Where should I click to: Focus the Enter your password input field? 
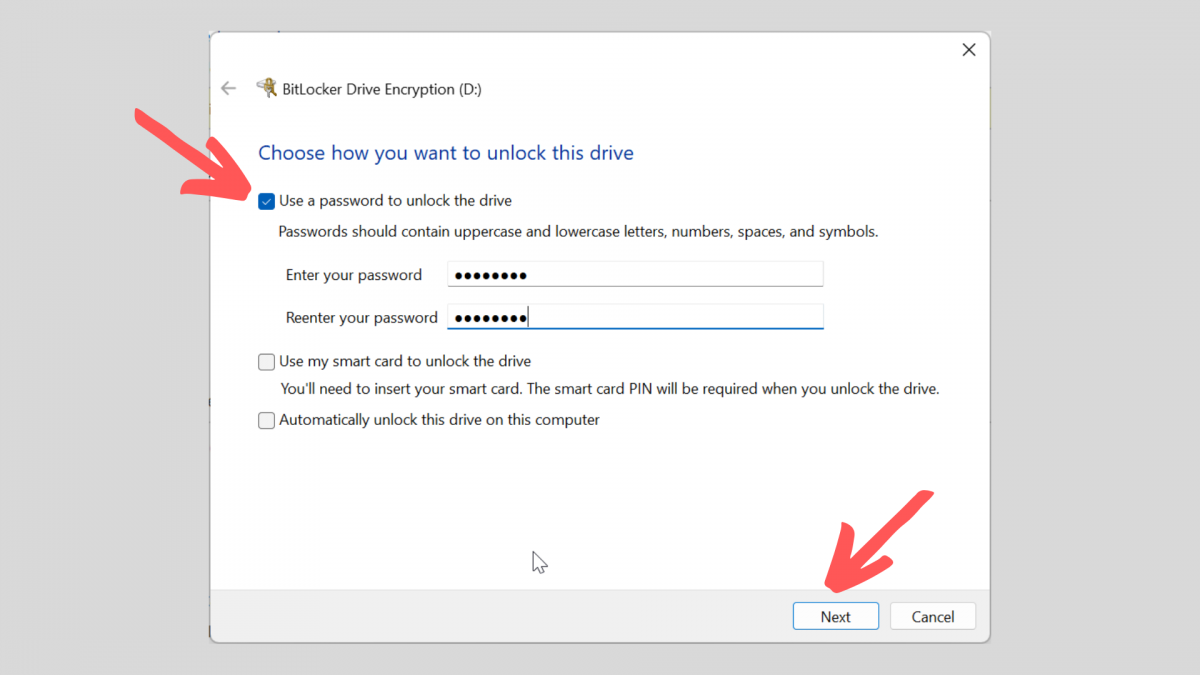[x=635, y=275]
